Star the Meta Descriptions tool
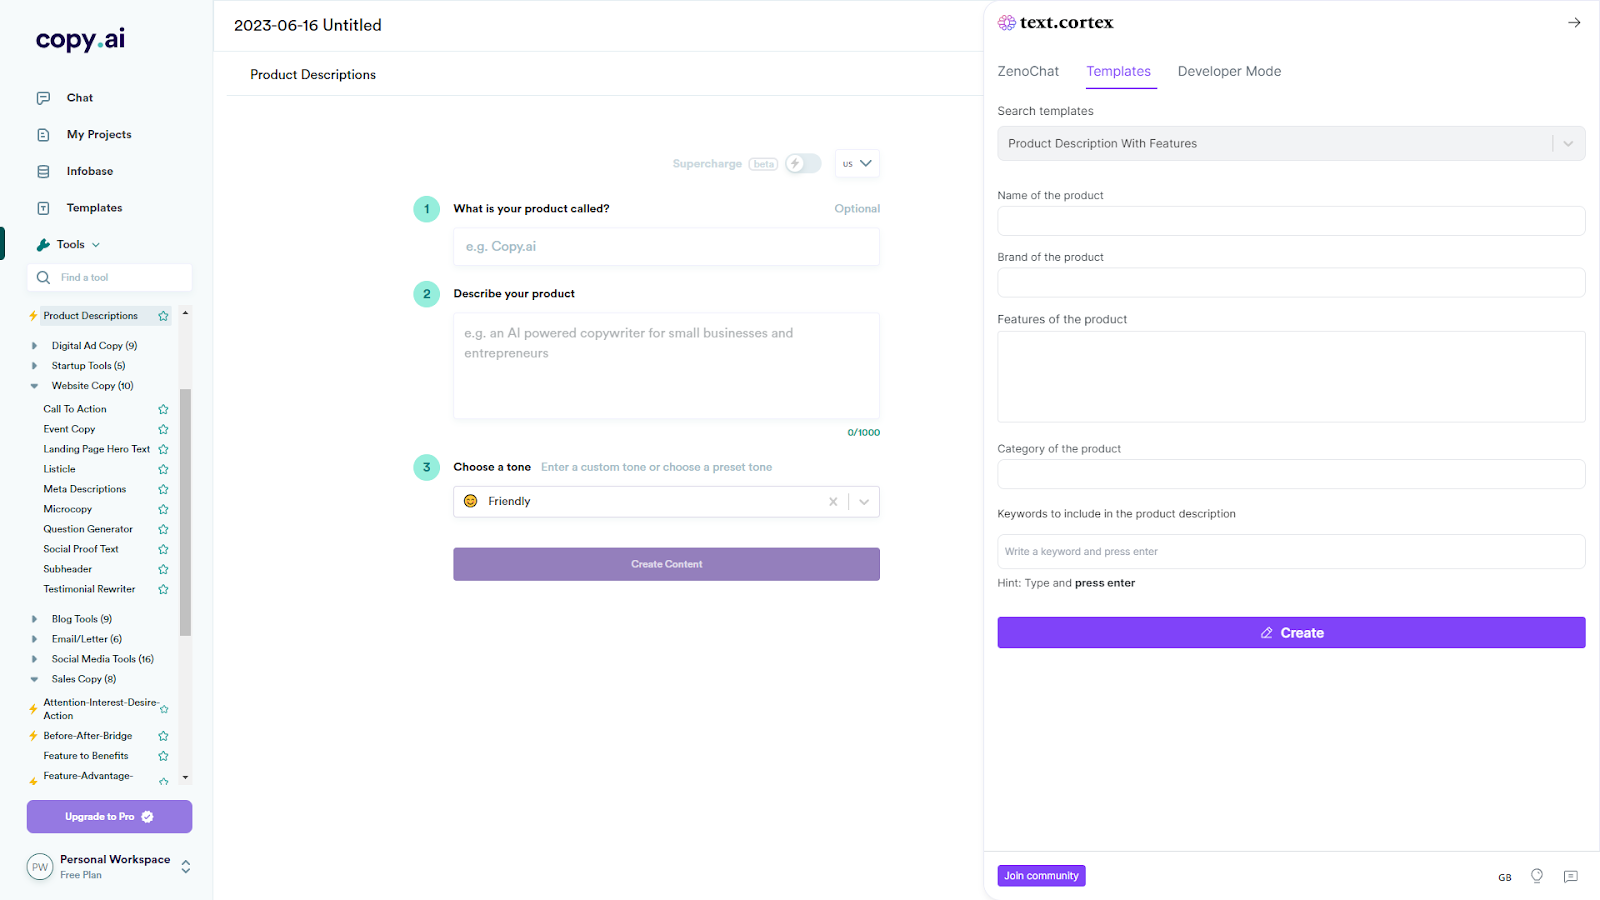 click(163, 489)
